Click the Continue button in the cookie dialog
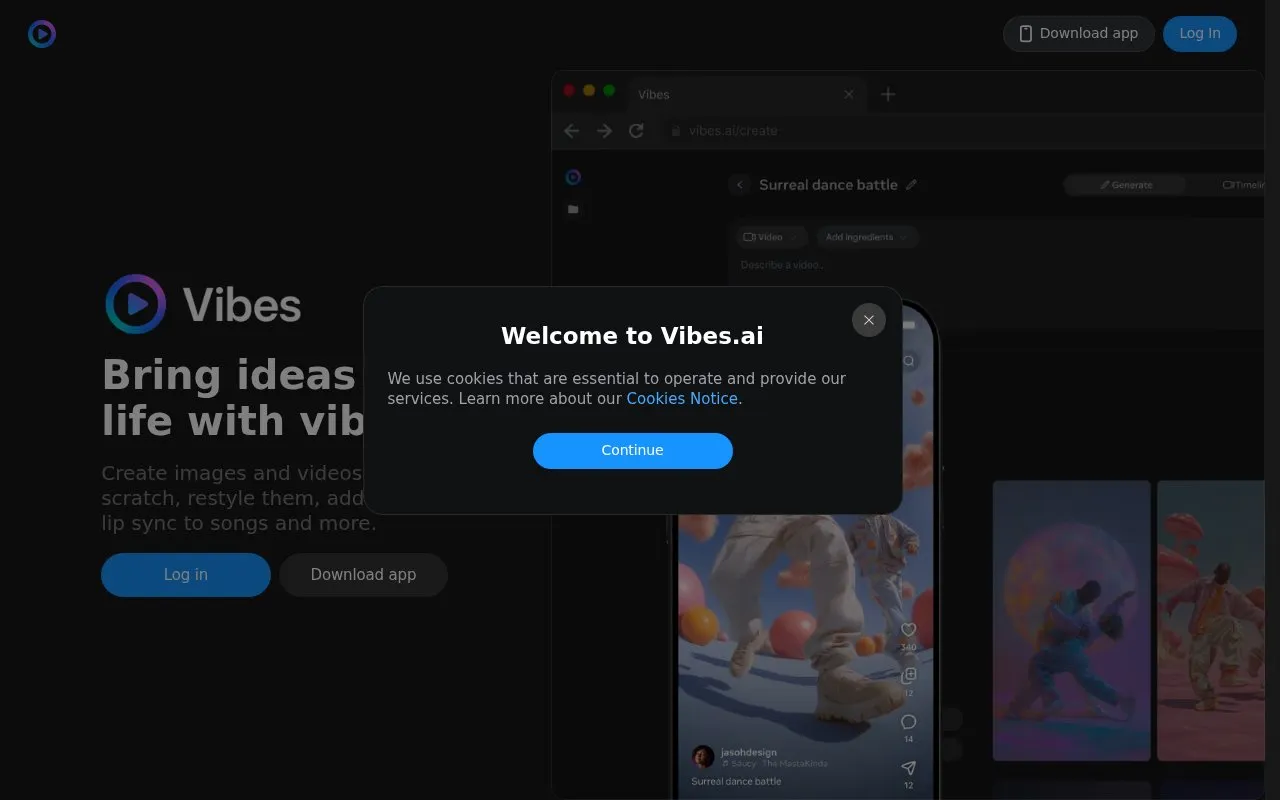 (633, 450)
